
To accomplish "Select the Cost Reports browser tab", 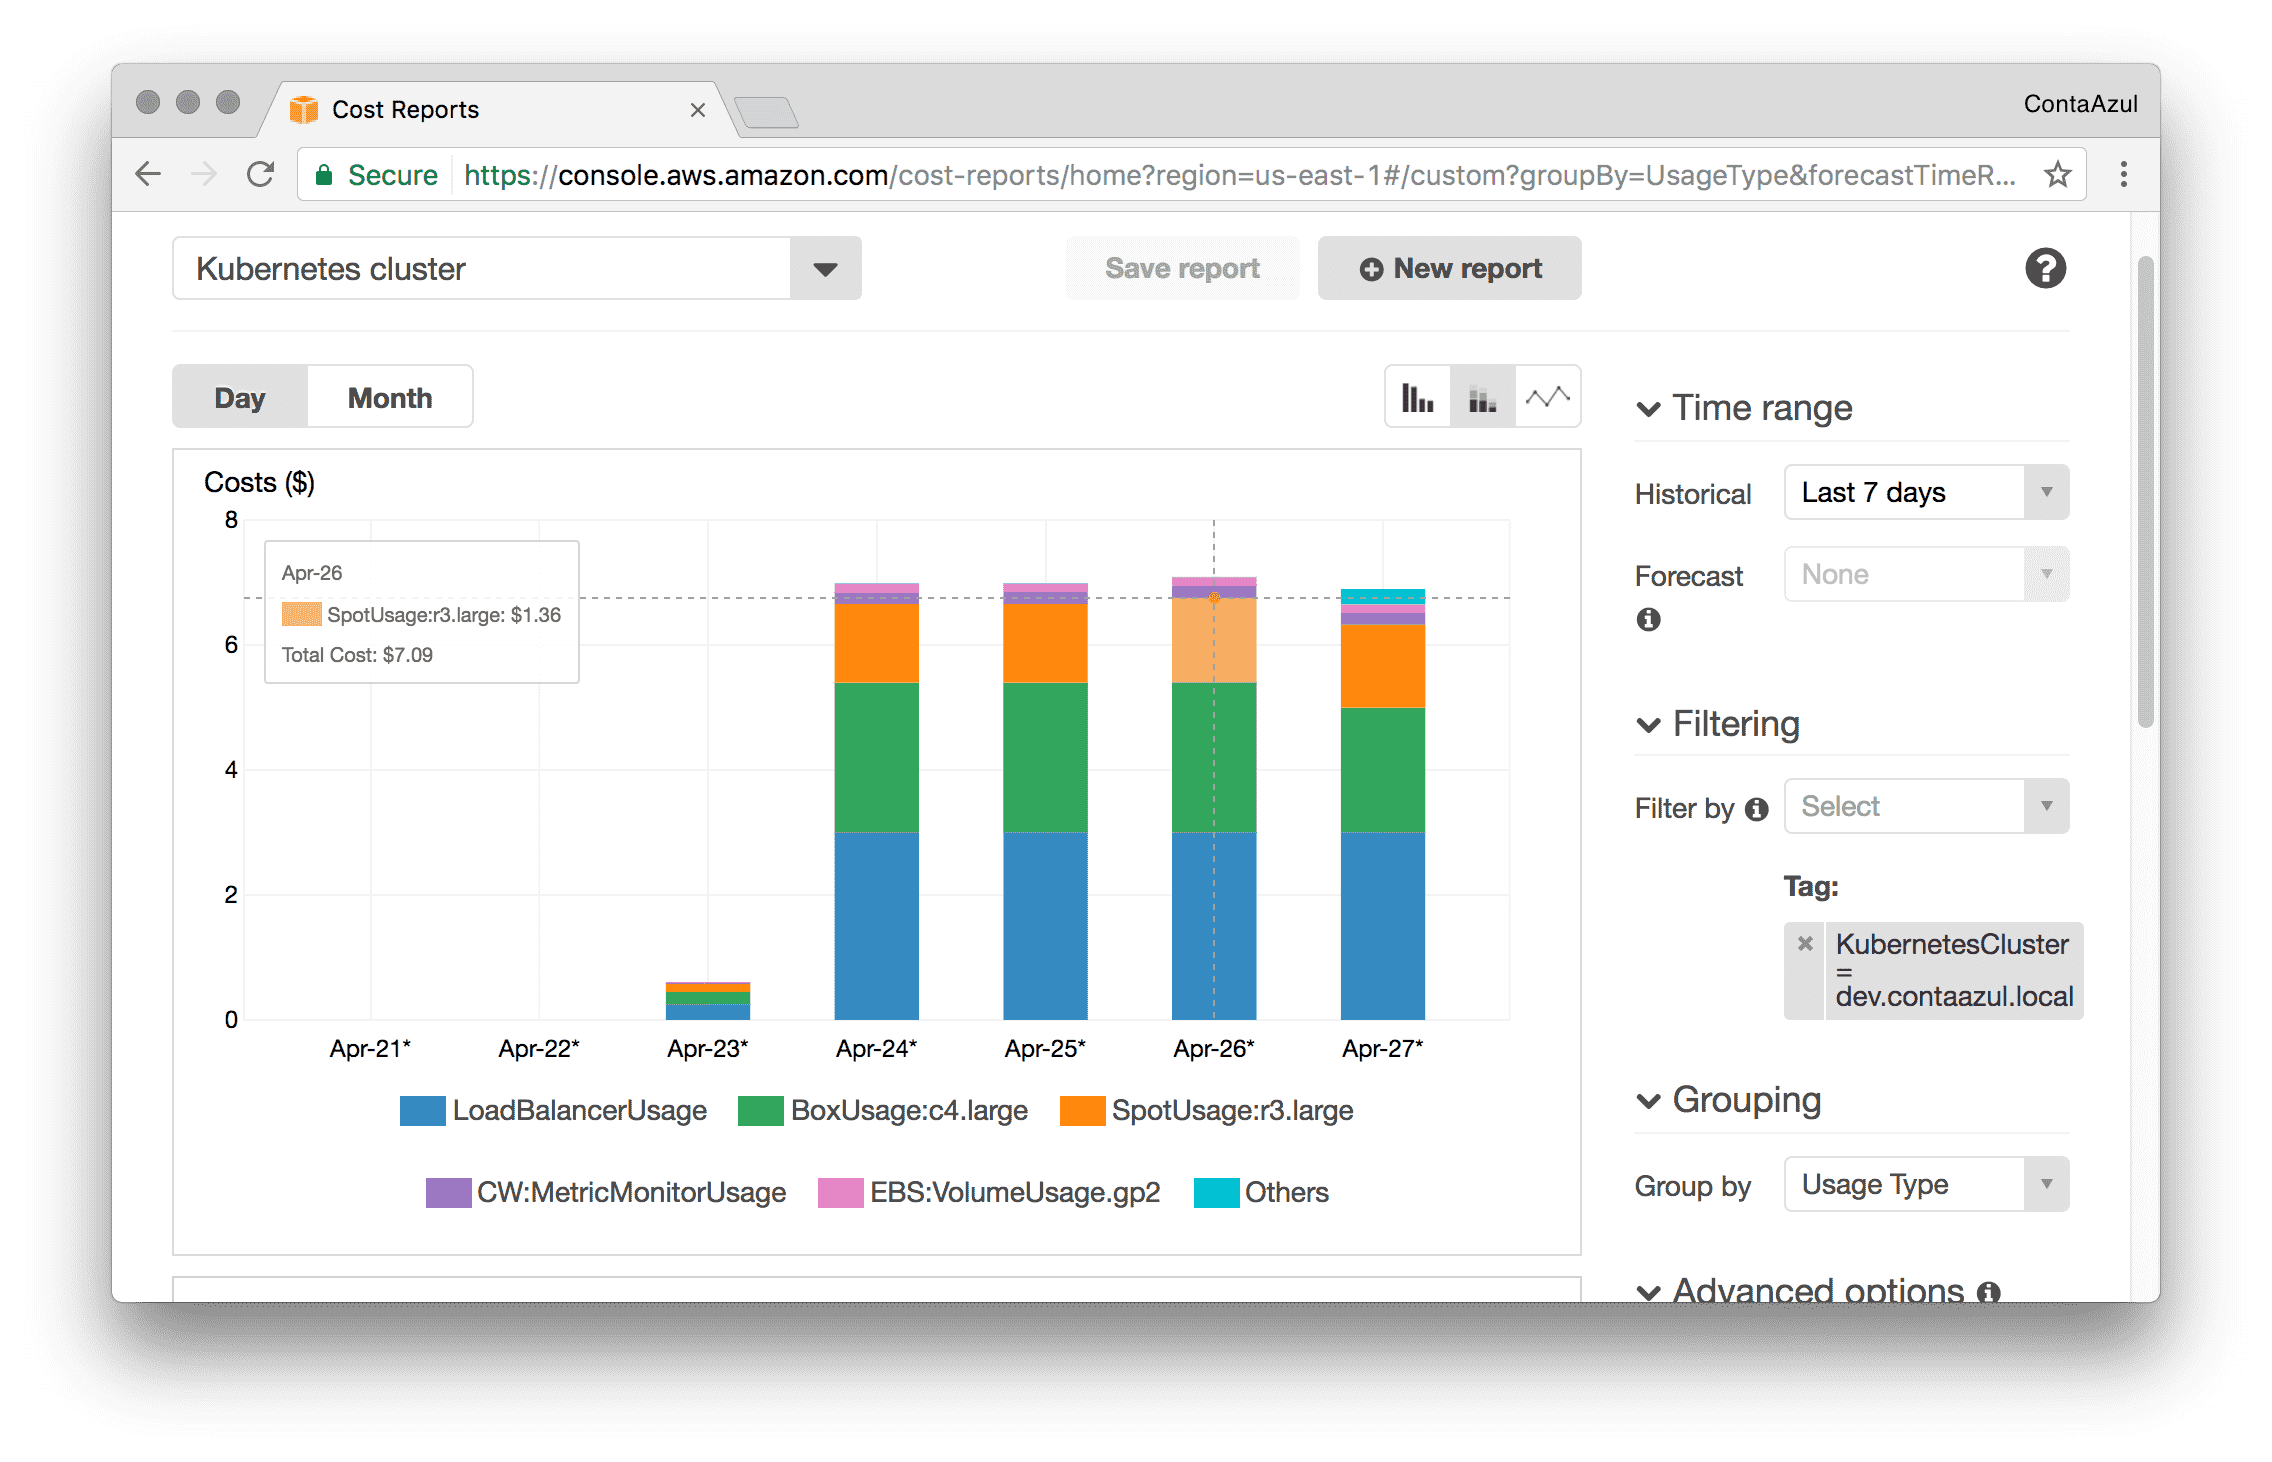I will click(404, 109).
